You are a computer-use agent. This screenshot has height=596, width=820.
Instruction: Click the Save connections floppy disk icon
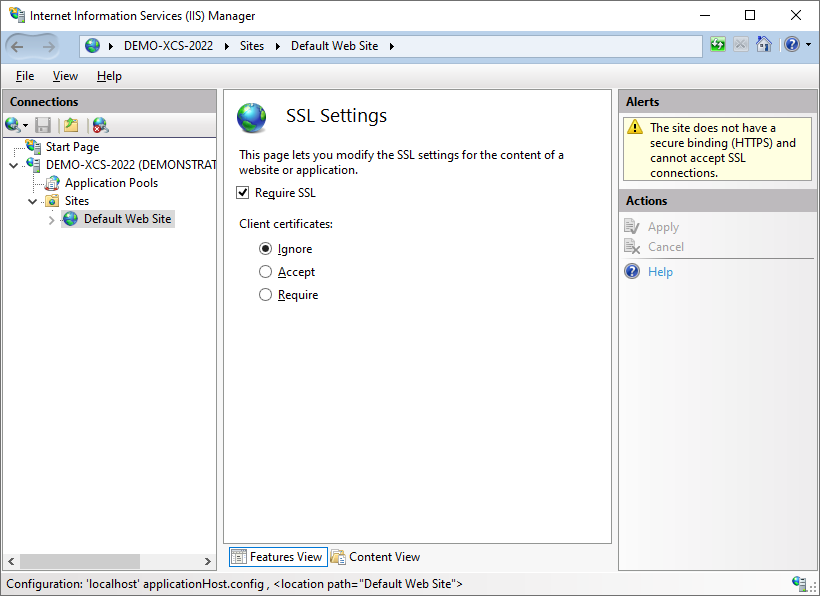43,125
